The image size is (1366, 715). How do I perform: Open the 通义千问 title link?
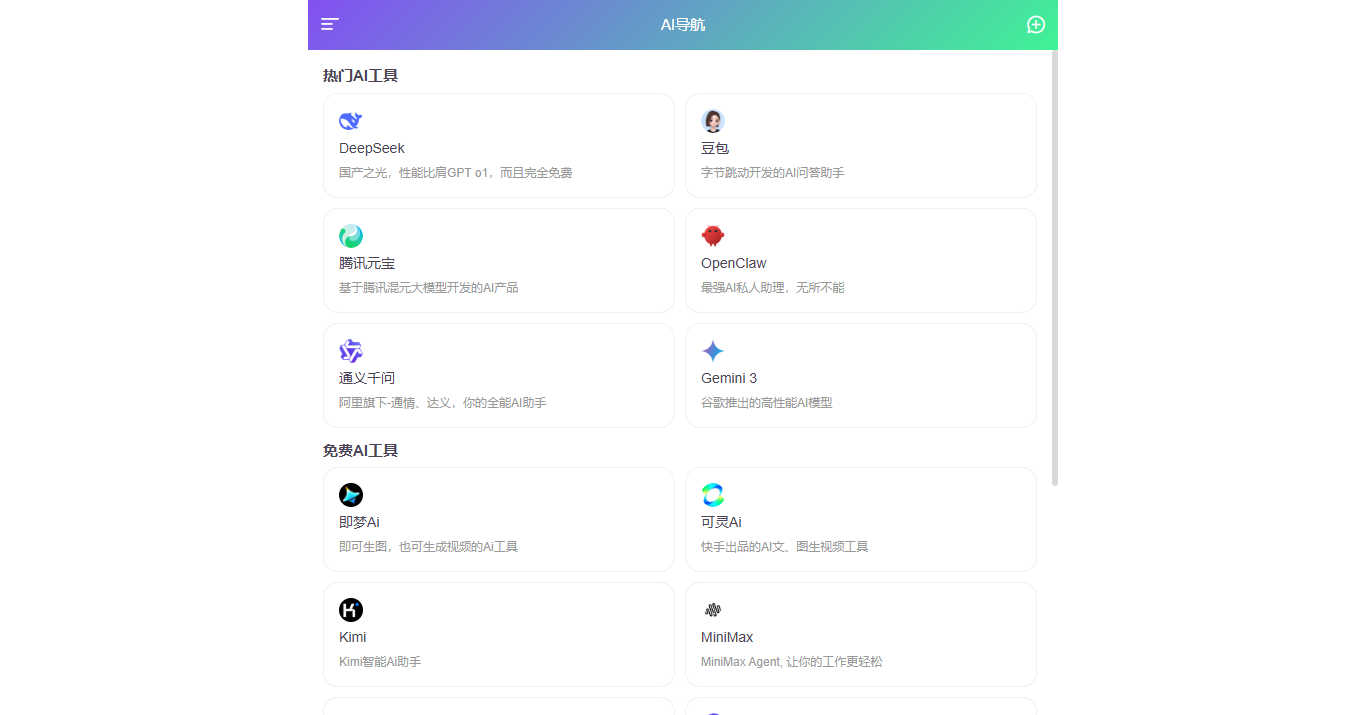point(367,378)
